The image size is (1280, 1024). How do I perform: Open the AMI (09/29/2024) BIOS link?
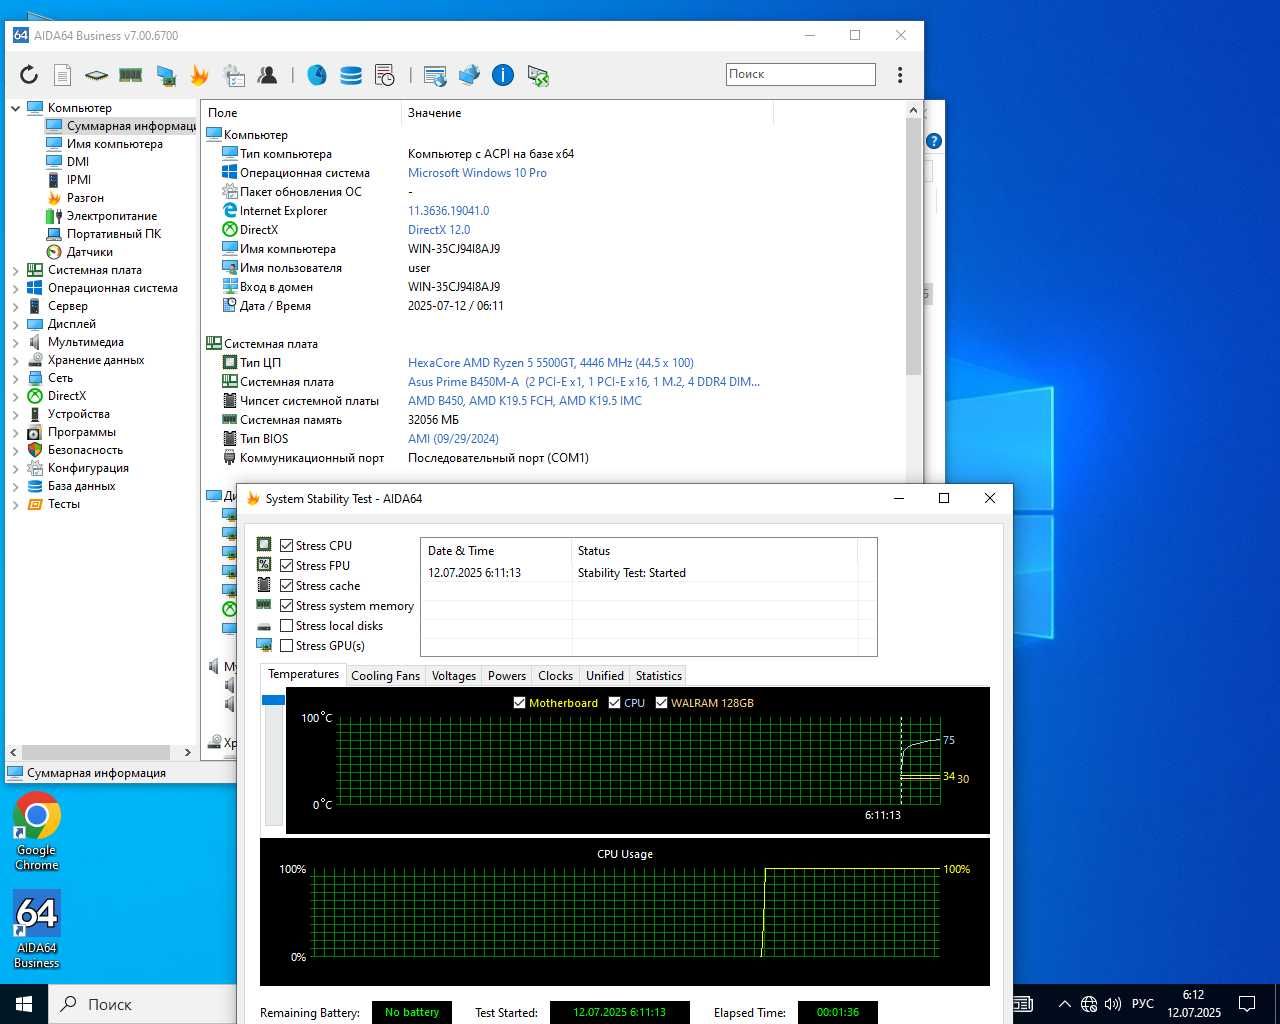[453, 439]
